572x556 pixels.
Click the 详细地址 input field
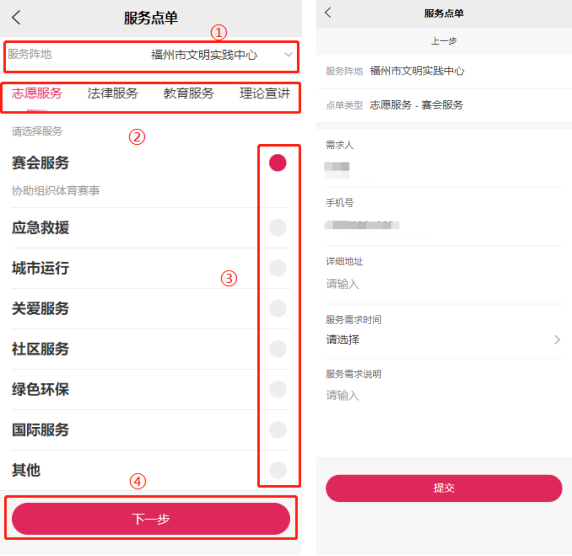(x=444, y=284)
